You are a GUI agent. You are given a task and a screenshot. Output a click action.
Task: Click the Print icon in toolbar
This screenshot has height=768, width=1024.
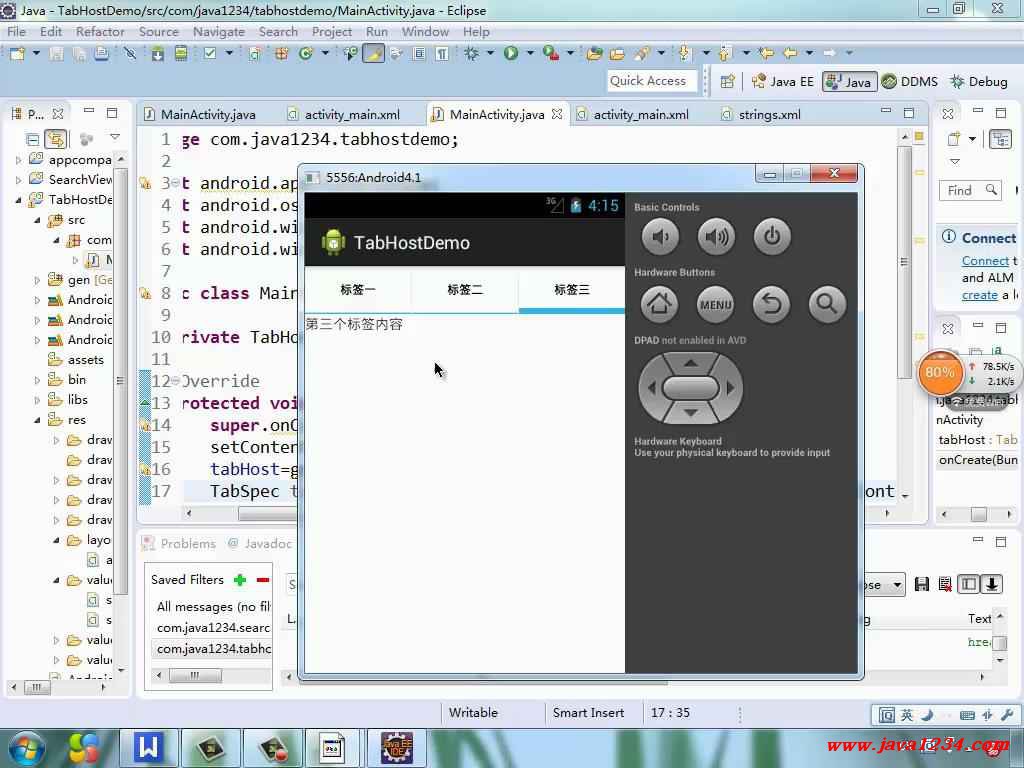pyautogui.click(x=101, y=53)
